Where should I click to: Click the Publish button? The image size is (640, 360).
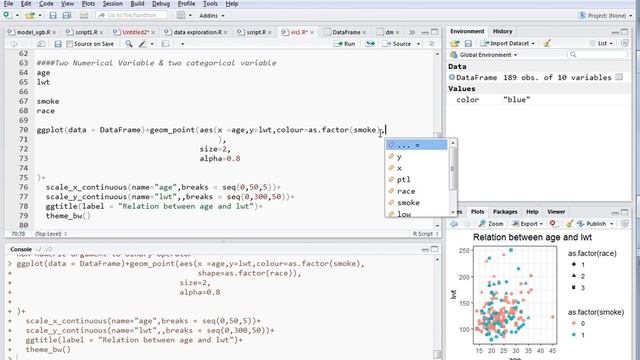click(591, 224)
